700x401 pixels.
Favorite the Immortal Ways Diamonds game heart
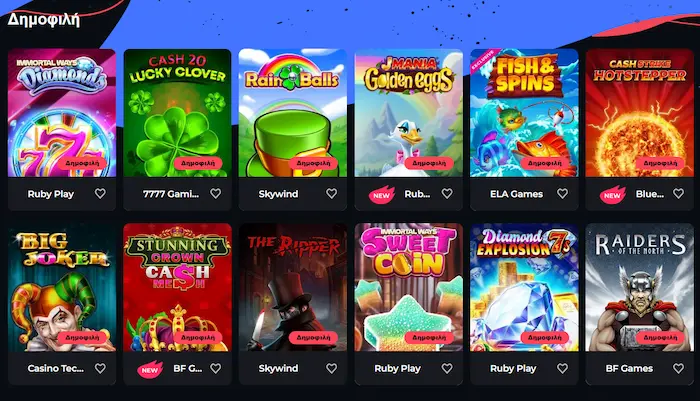(100, 193)
